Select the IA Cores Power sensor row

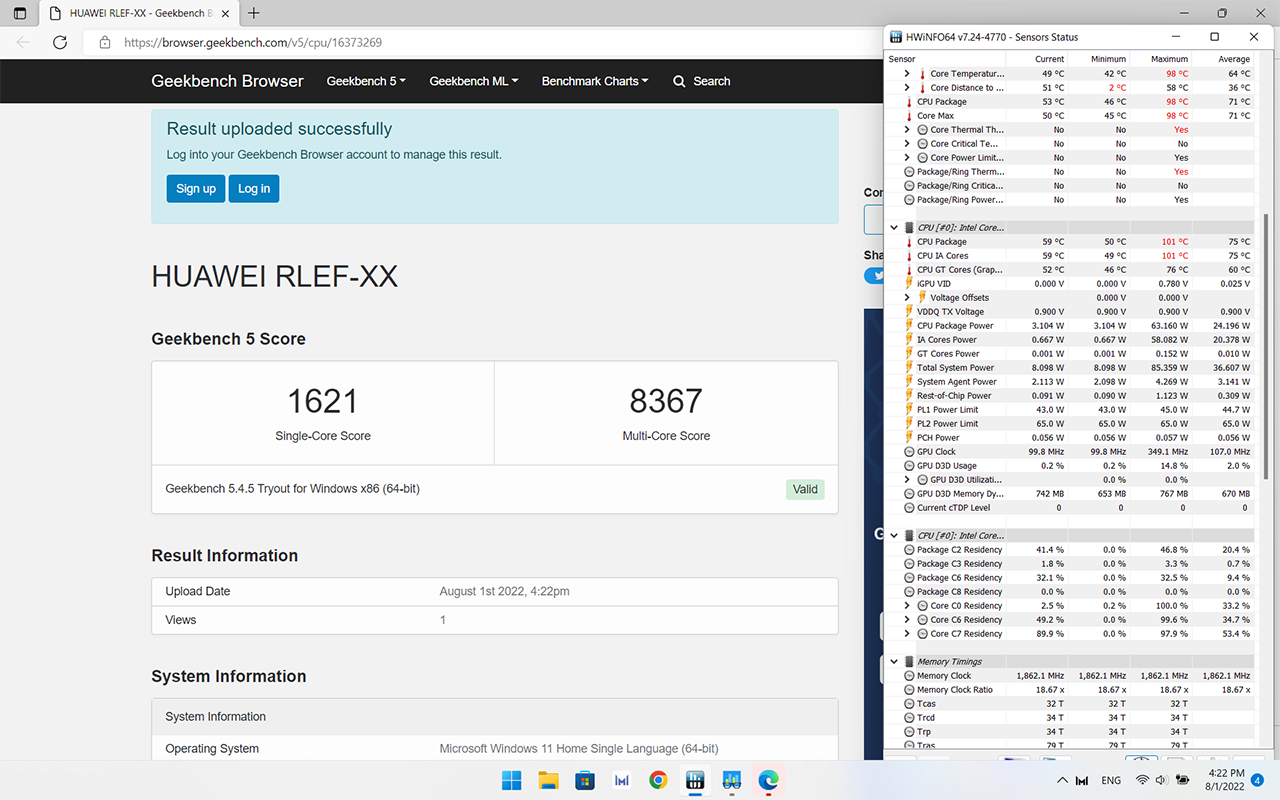click(1070, 340)
